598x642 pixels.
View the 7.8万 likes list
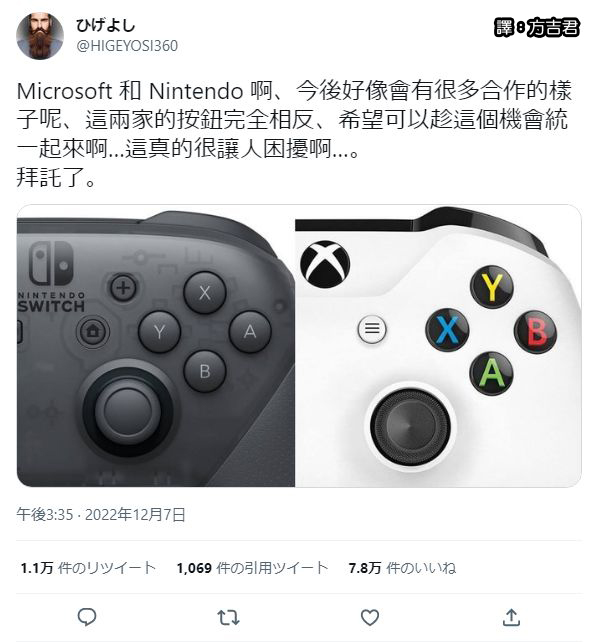402,568
